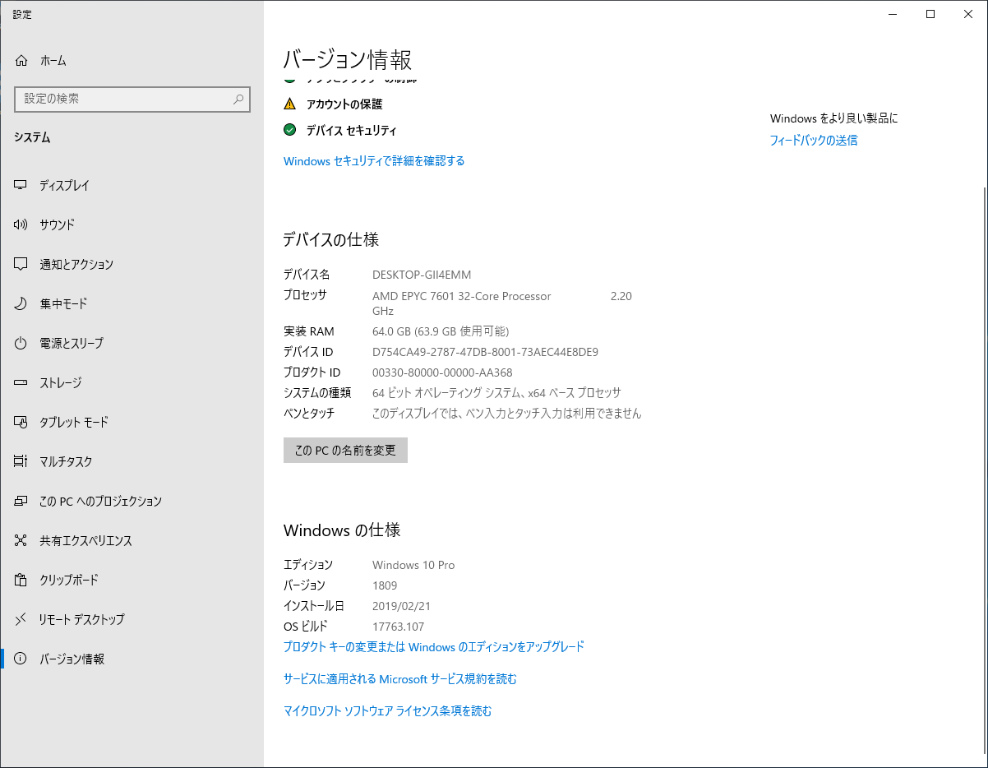Select product ID 00330-80000-00000-AA368
Viewport: 988px width, 768px height.
pyautogui.click(x=442, y=373)
